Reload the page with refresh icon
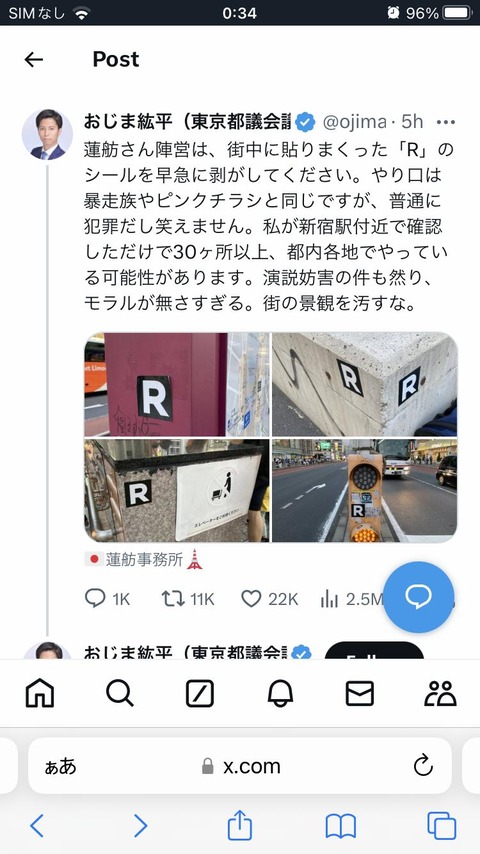This screenshot has height=854, width=480. click(x=423, y=766)
